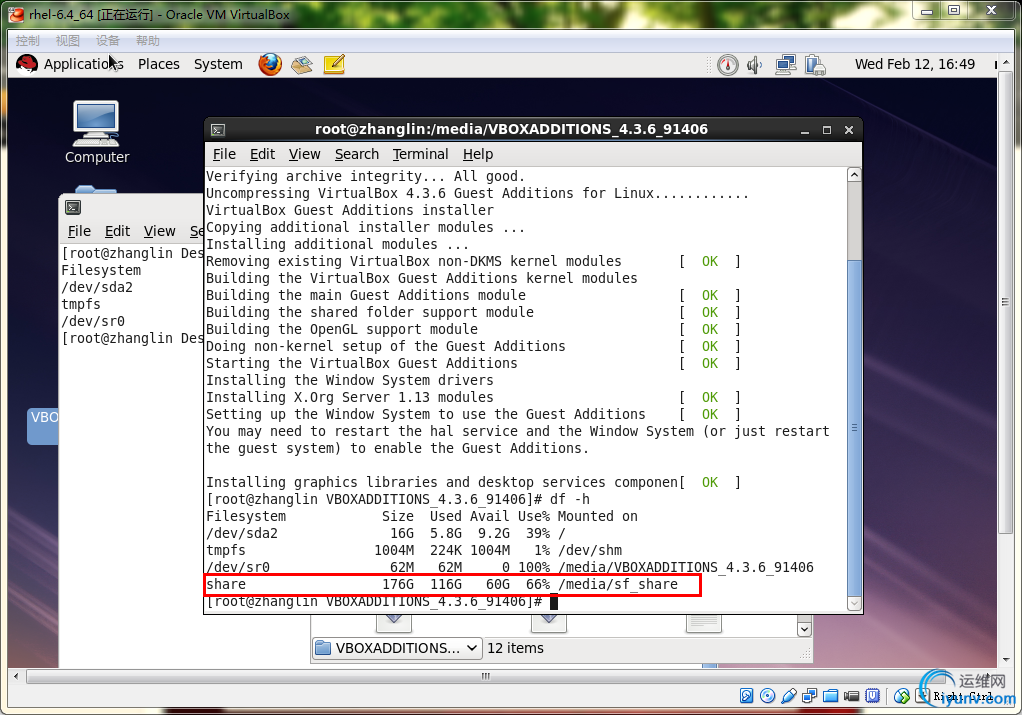
Task: Click the network adapters status icon
Action: (x=810, y=696)
